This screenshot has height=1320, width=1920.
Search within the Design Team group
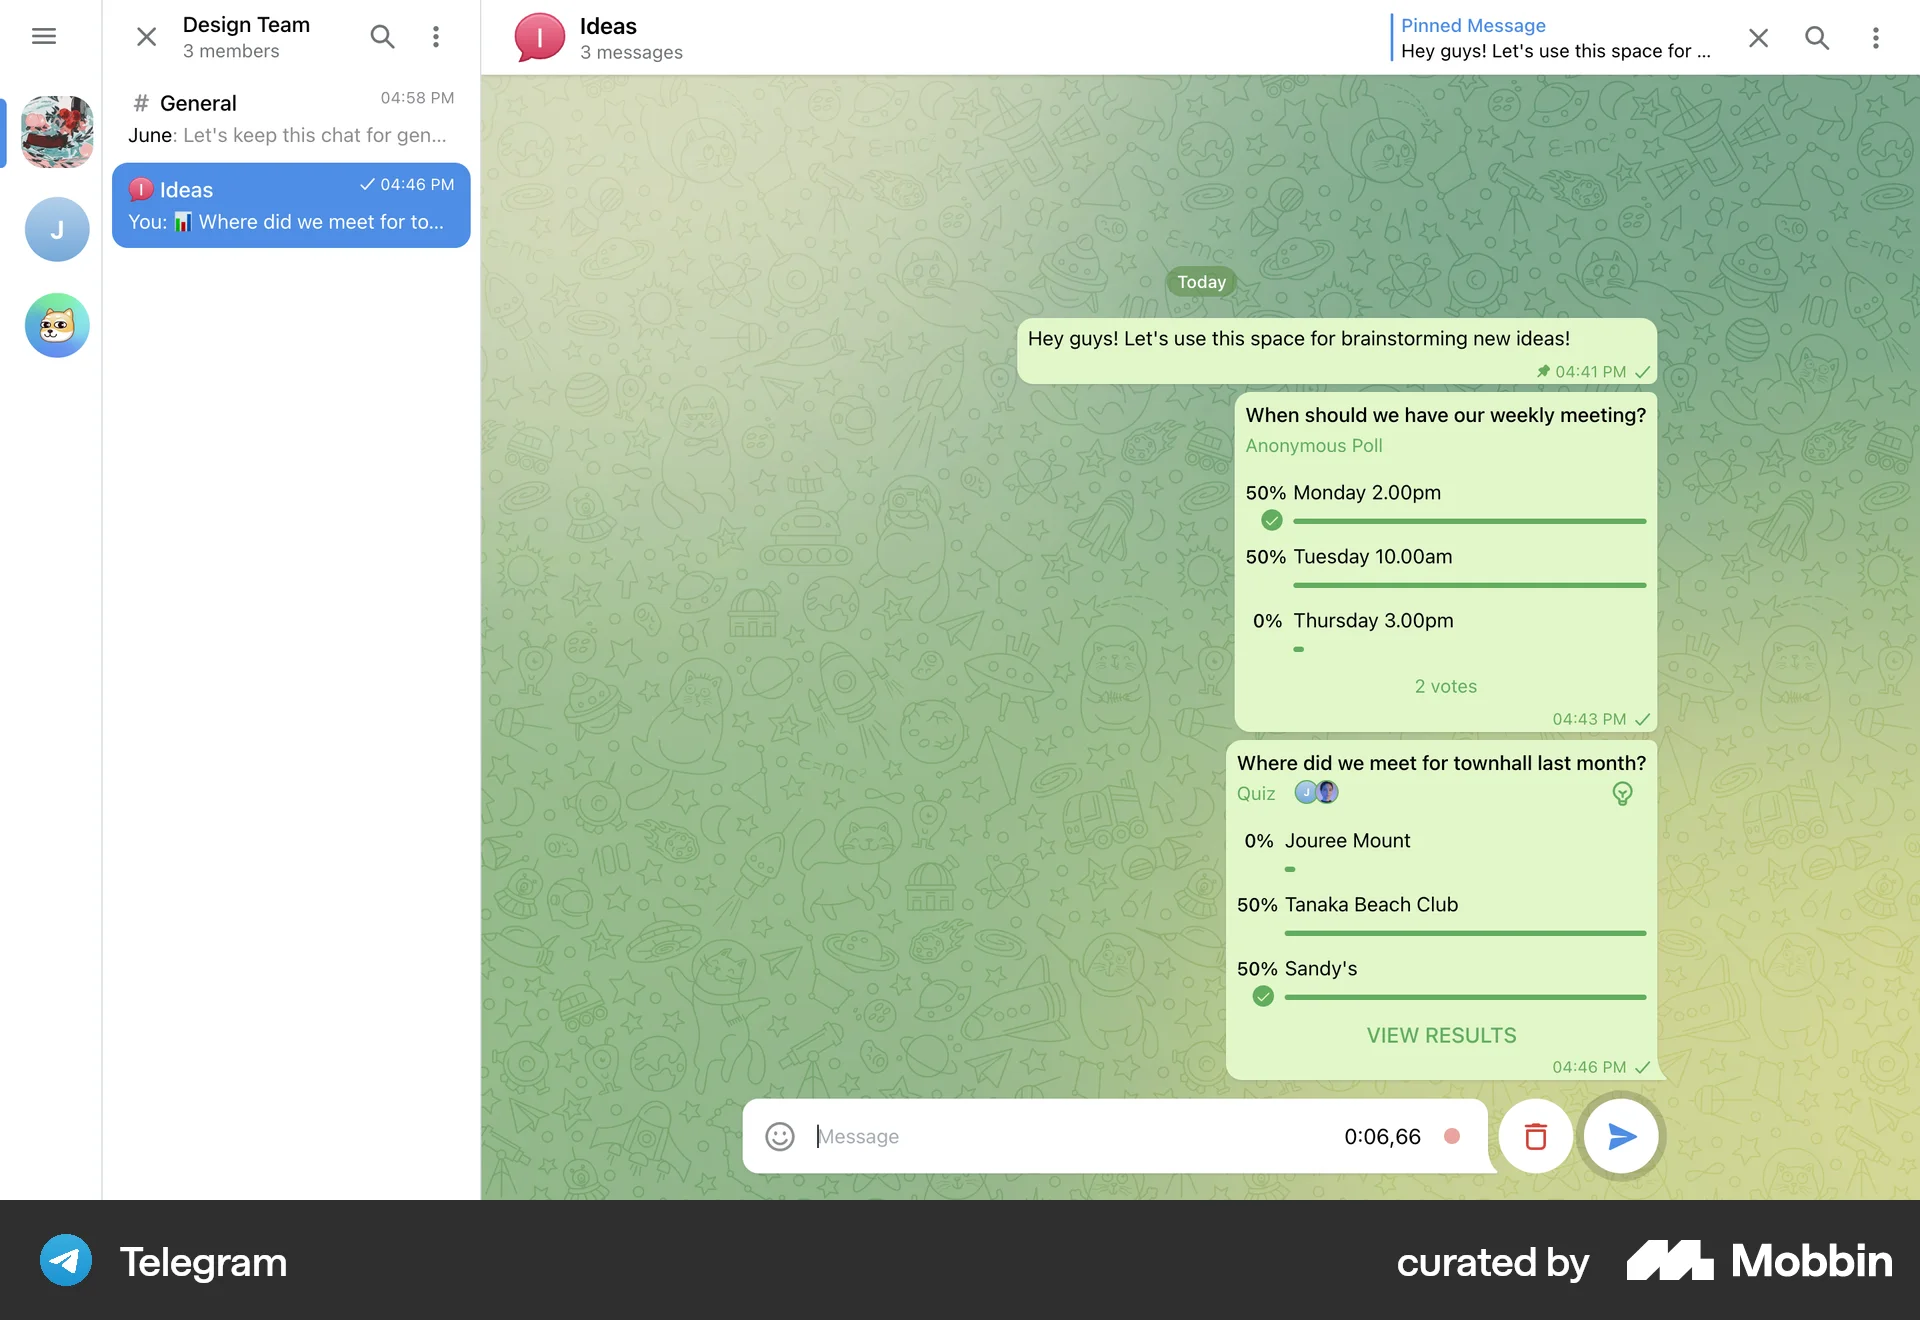[382, 36]
